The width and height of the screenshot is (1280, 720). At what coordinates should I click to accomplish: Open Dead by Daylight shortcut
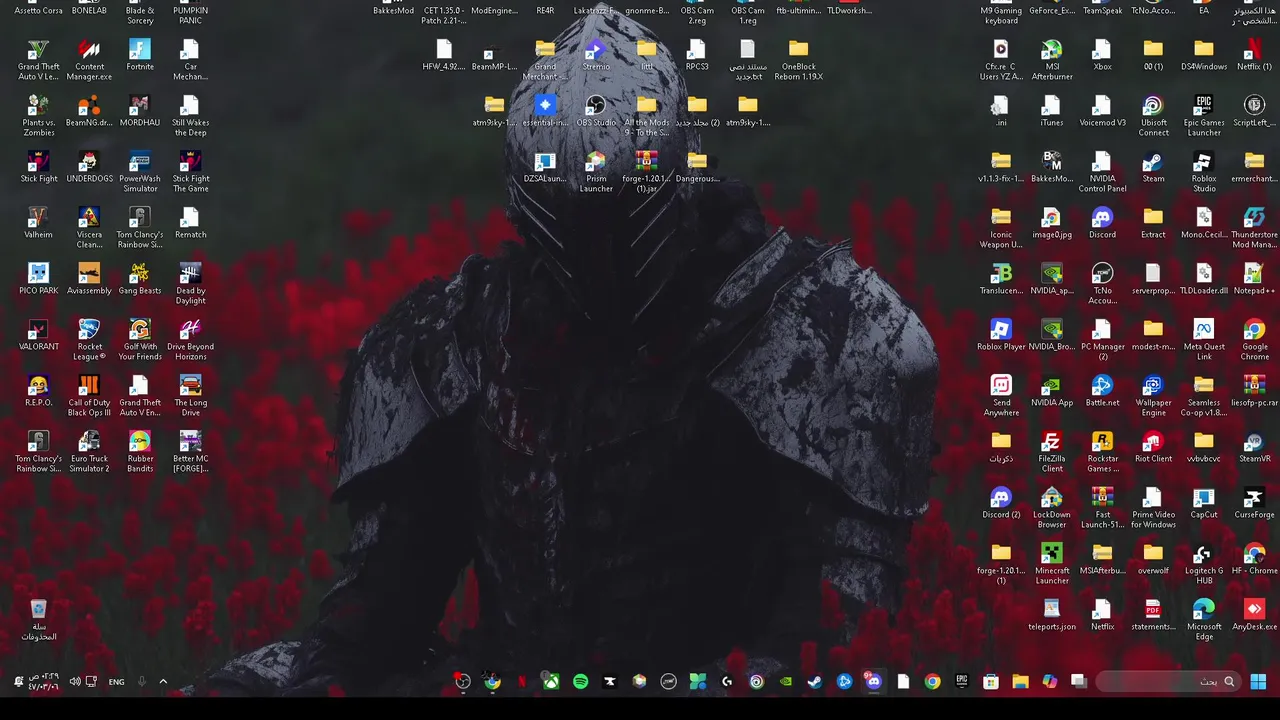point(191,284)
